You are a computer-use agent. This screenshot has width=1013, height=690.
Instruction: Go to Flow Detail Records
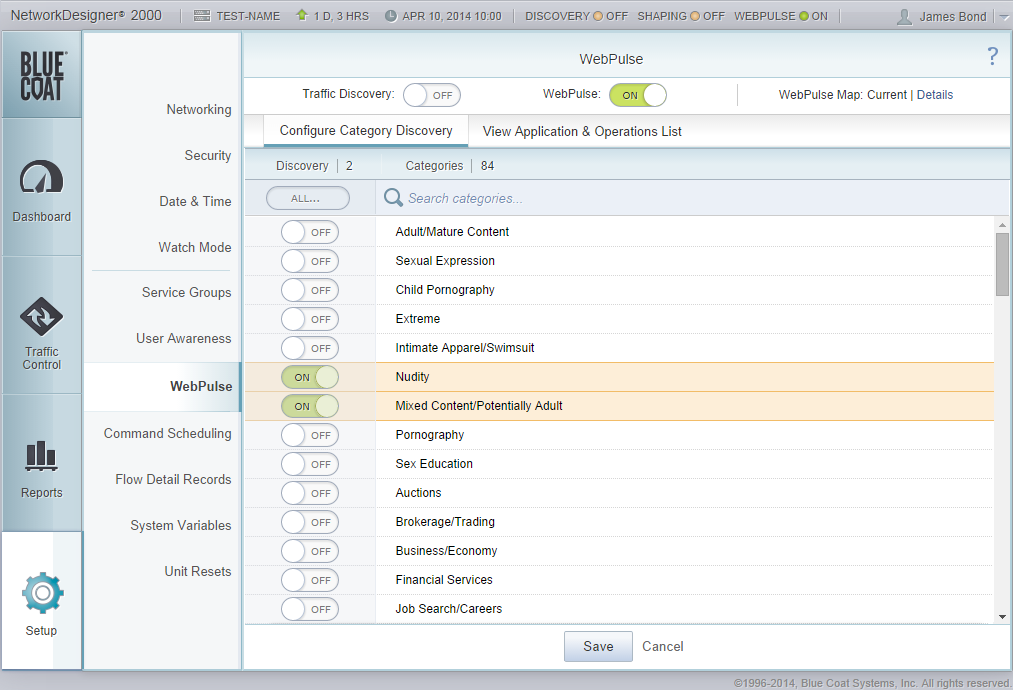point(173,479)
